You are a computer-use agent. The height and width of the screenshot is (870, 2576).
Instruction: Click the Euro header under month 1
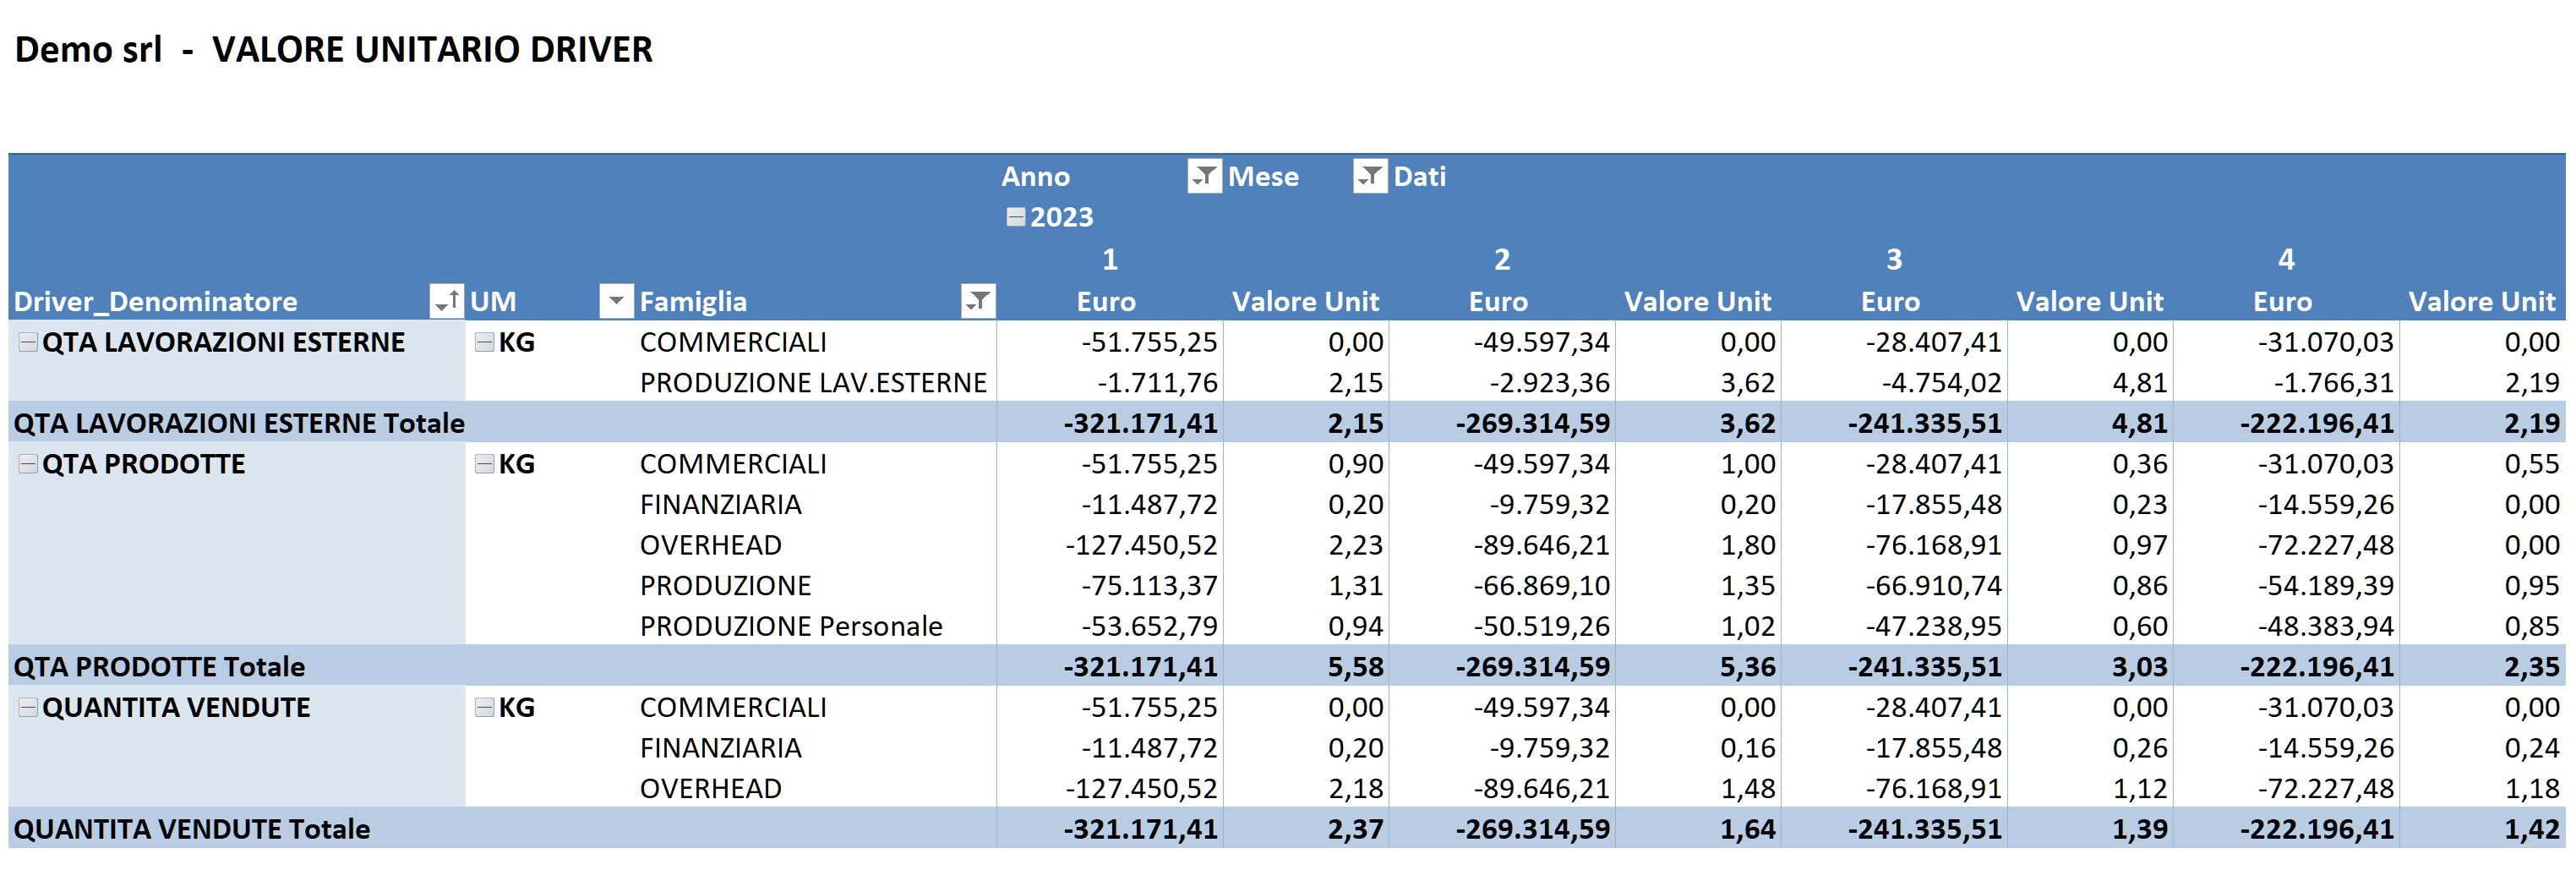coord(1106,301)
